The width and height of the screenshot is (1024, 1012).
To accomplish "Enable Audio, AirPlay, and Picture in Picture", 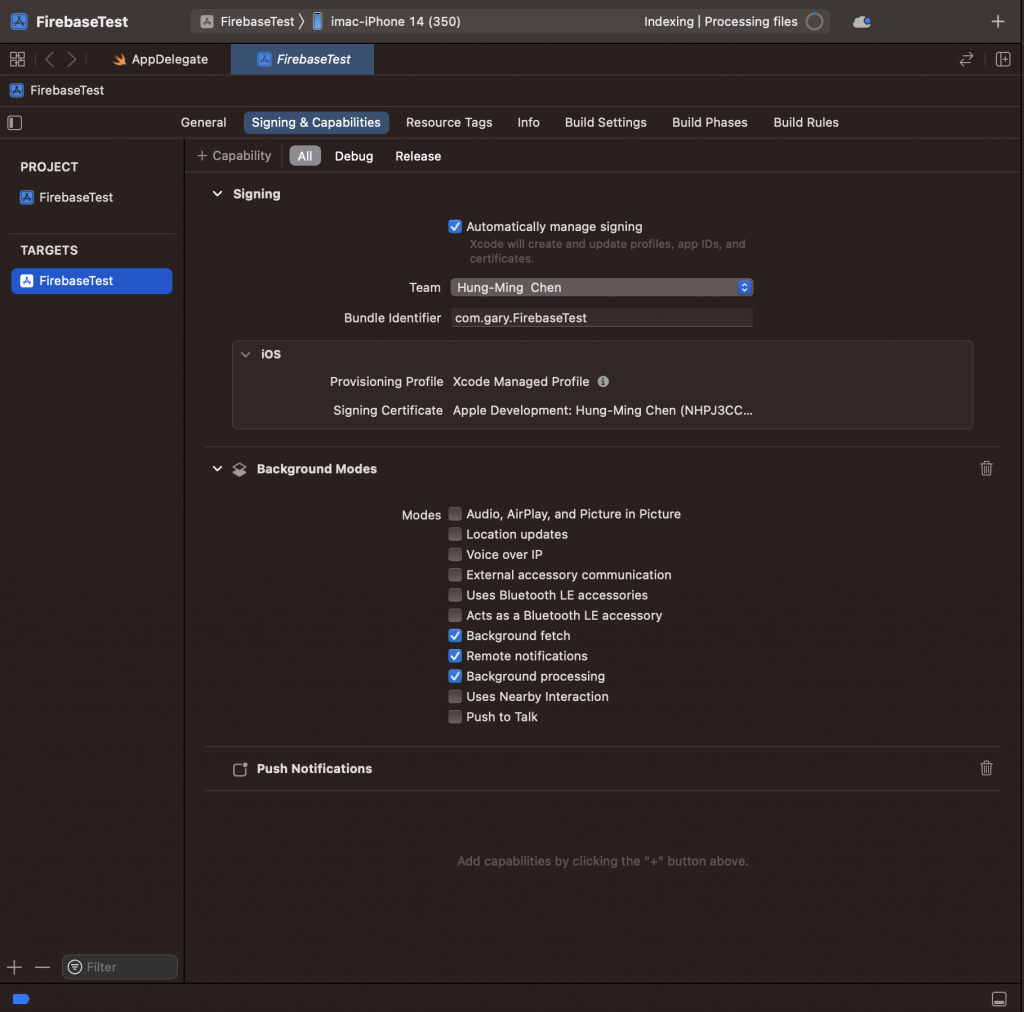I will 455,514.
